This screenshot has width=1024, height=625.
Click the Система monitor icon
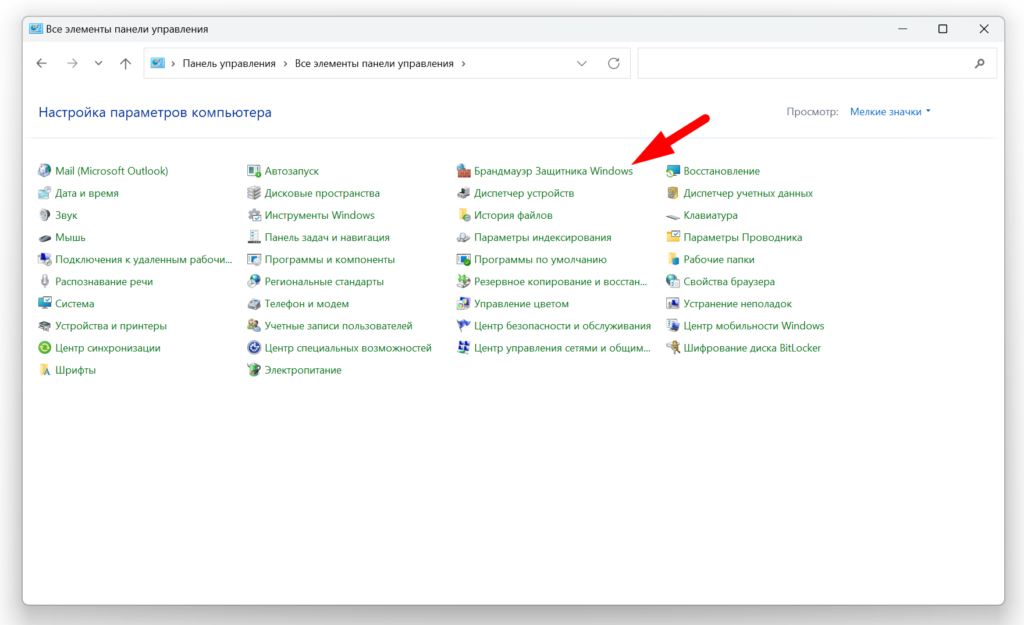44,304
